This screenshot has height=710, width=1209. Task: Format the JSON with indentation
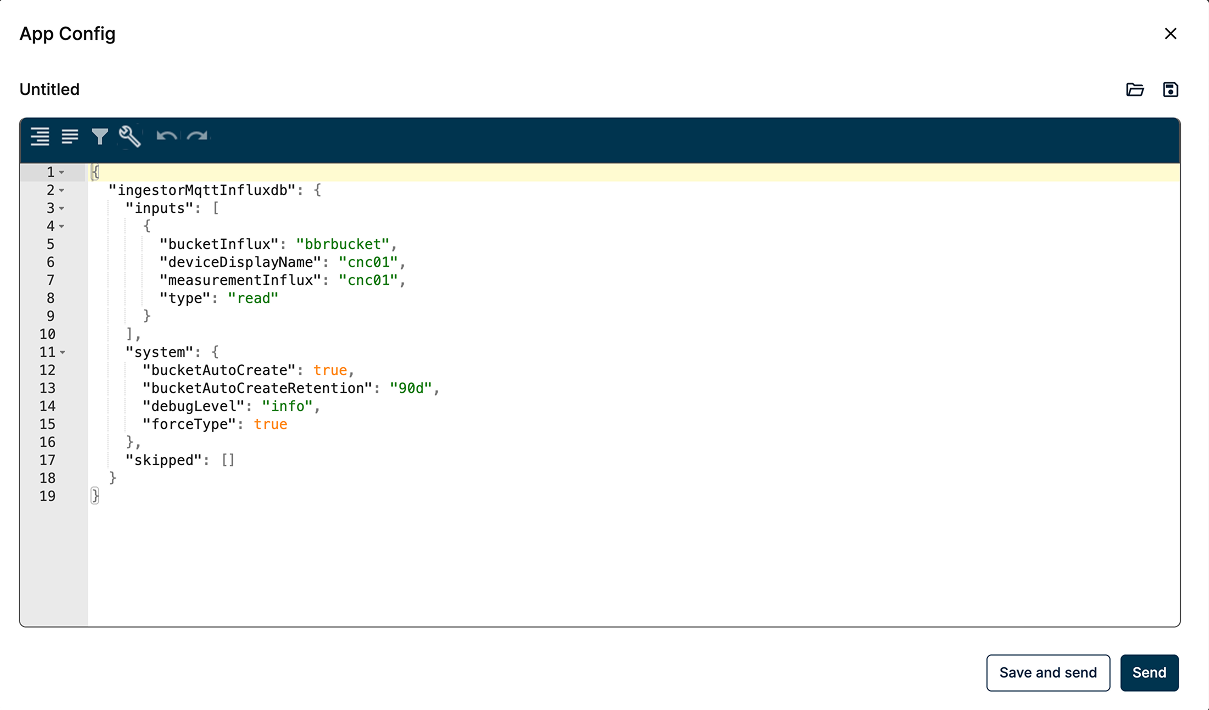(40, 136)
